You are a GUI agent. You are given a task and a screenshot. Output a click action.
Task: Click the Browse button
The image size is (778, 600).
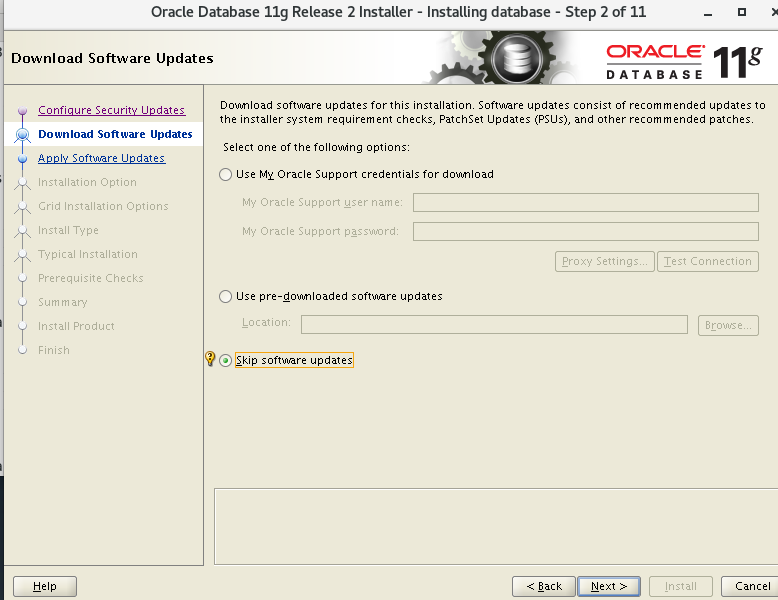[x=728, y=326]
